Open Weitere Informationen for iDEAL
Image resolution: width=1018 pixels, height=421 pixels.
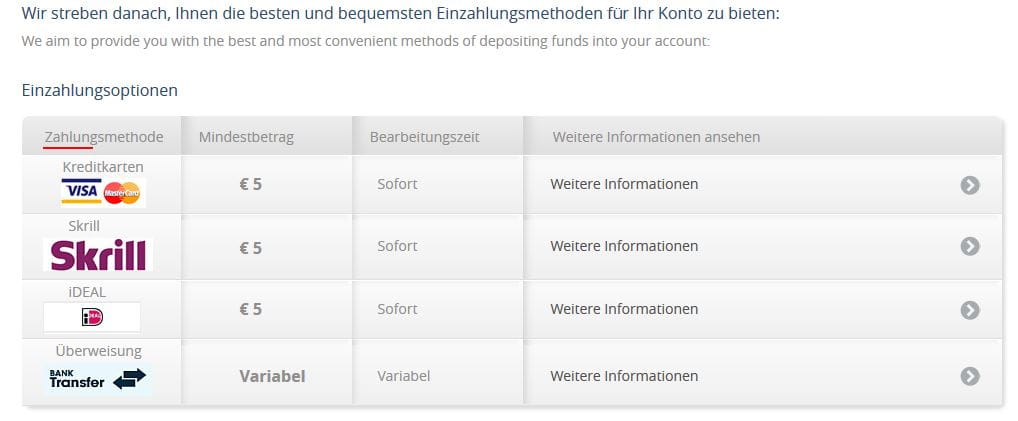624,309
